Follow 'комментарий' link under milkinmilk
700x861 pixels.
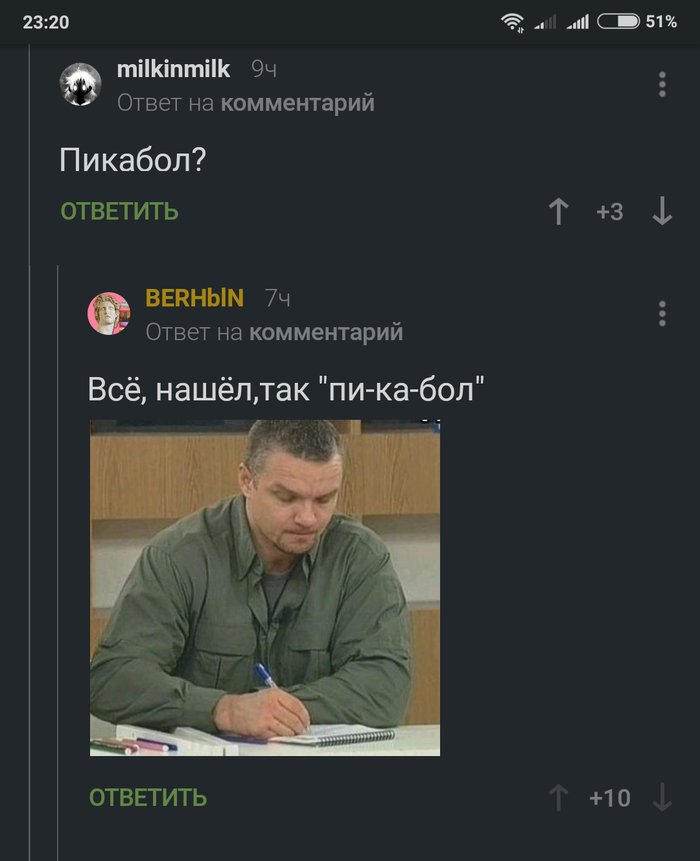tap(298, 103)
